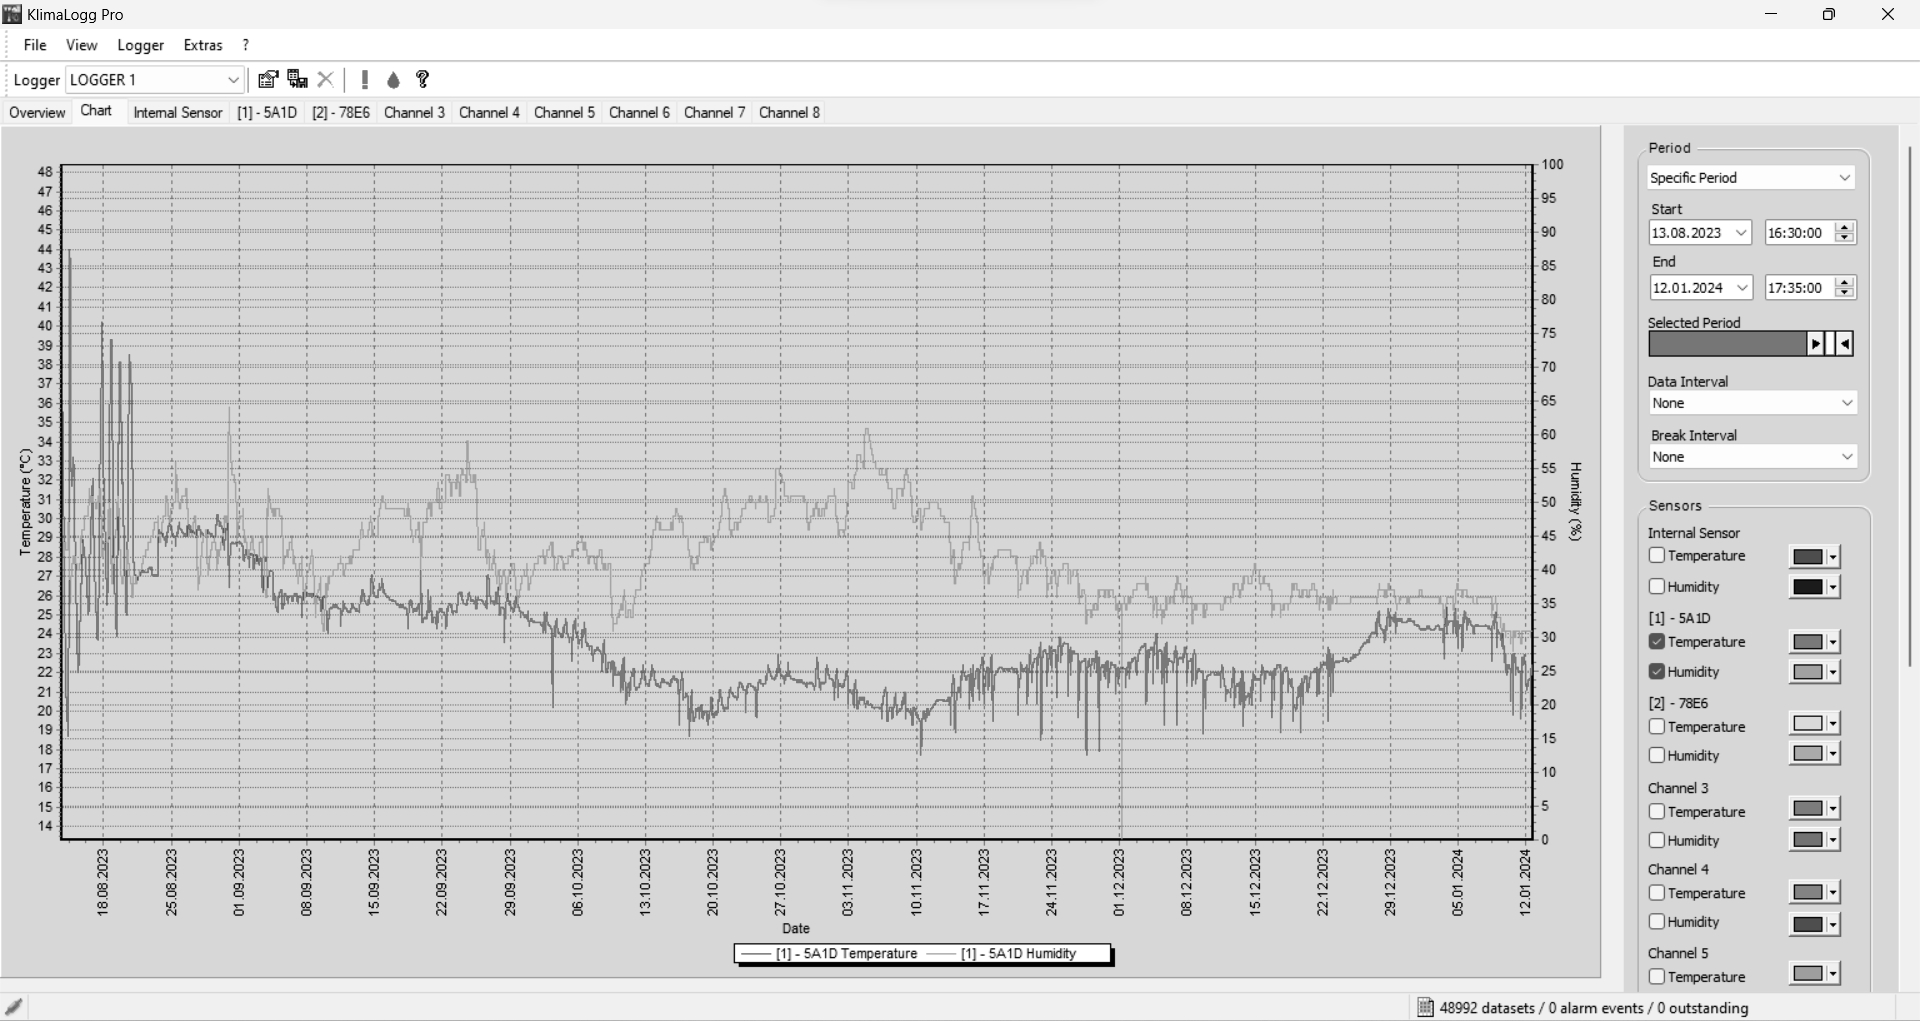This screenshot has width=1920, height=1021.
Task: Uncheck [1] - 5A1D Temperature checkbox
Action: (x=1657, y=642)
